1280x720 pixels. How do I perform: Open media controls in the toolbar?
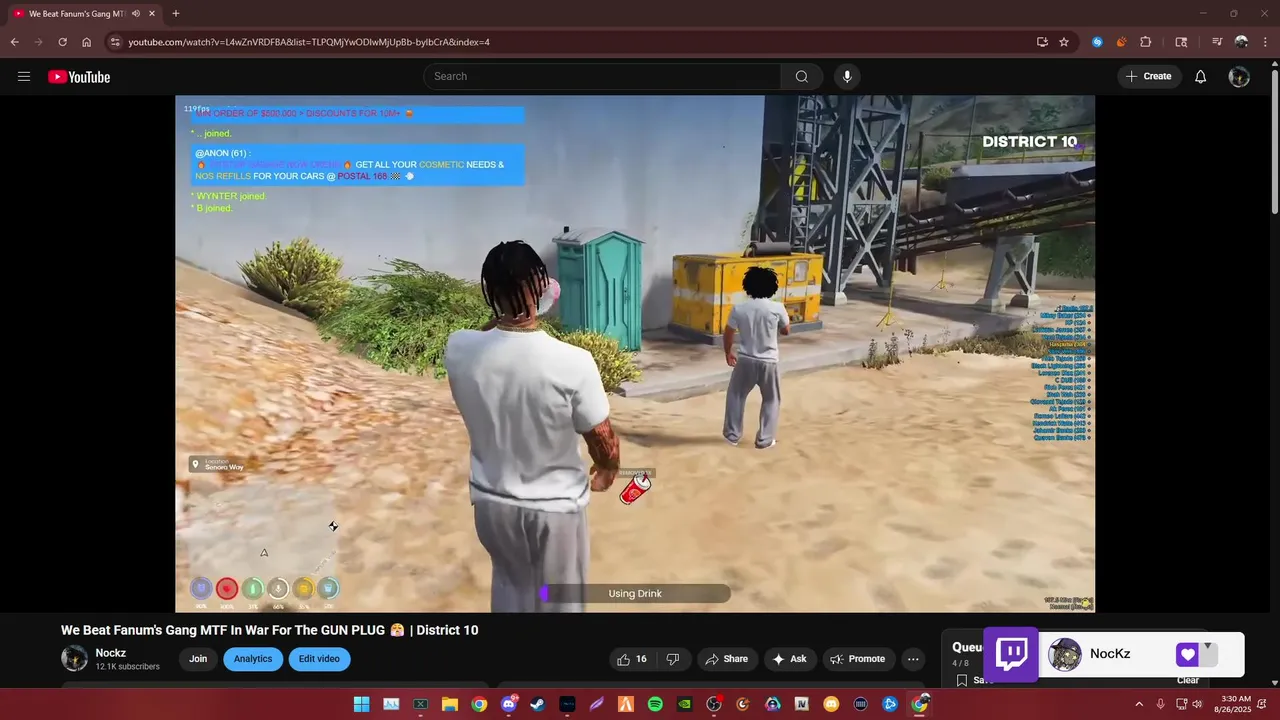click(1217, 42)
